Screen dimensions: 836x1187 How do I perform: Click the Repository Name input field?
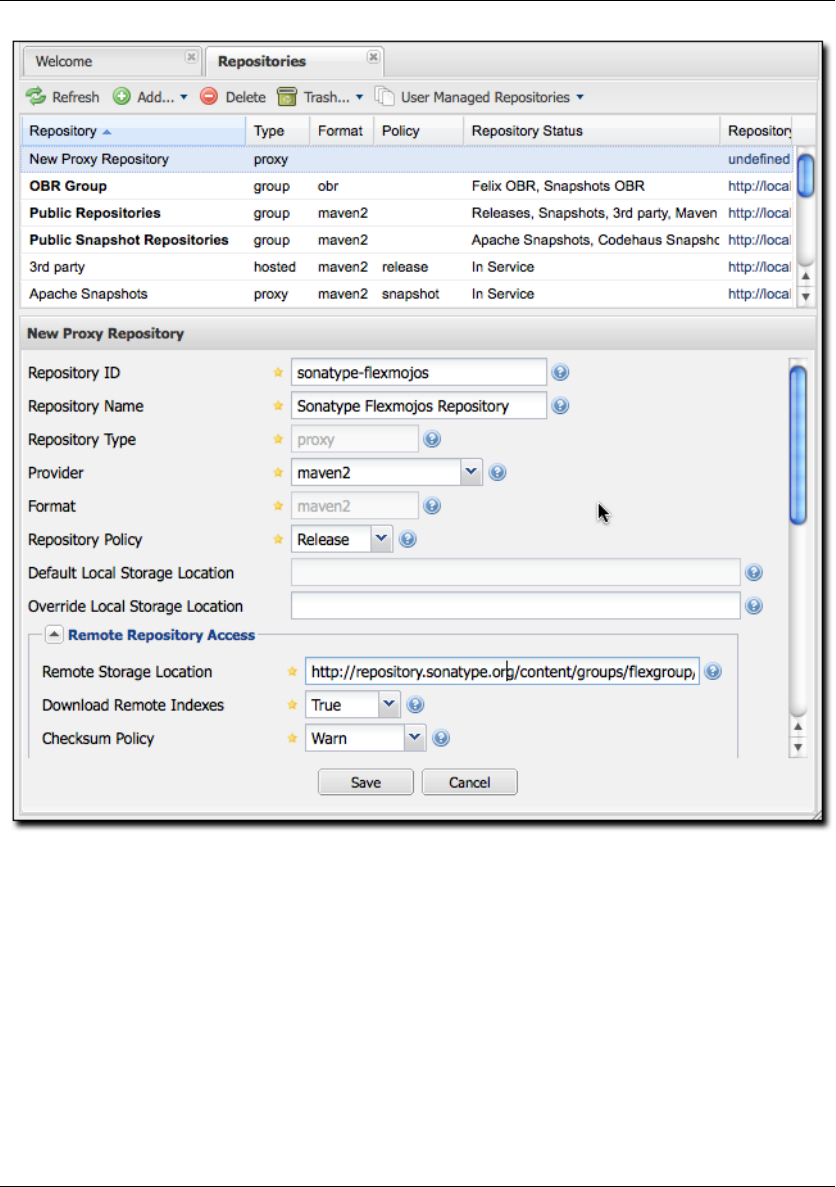click(x=419, y=406)
